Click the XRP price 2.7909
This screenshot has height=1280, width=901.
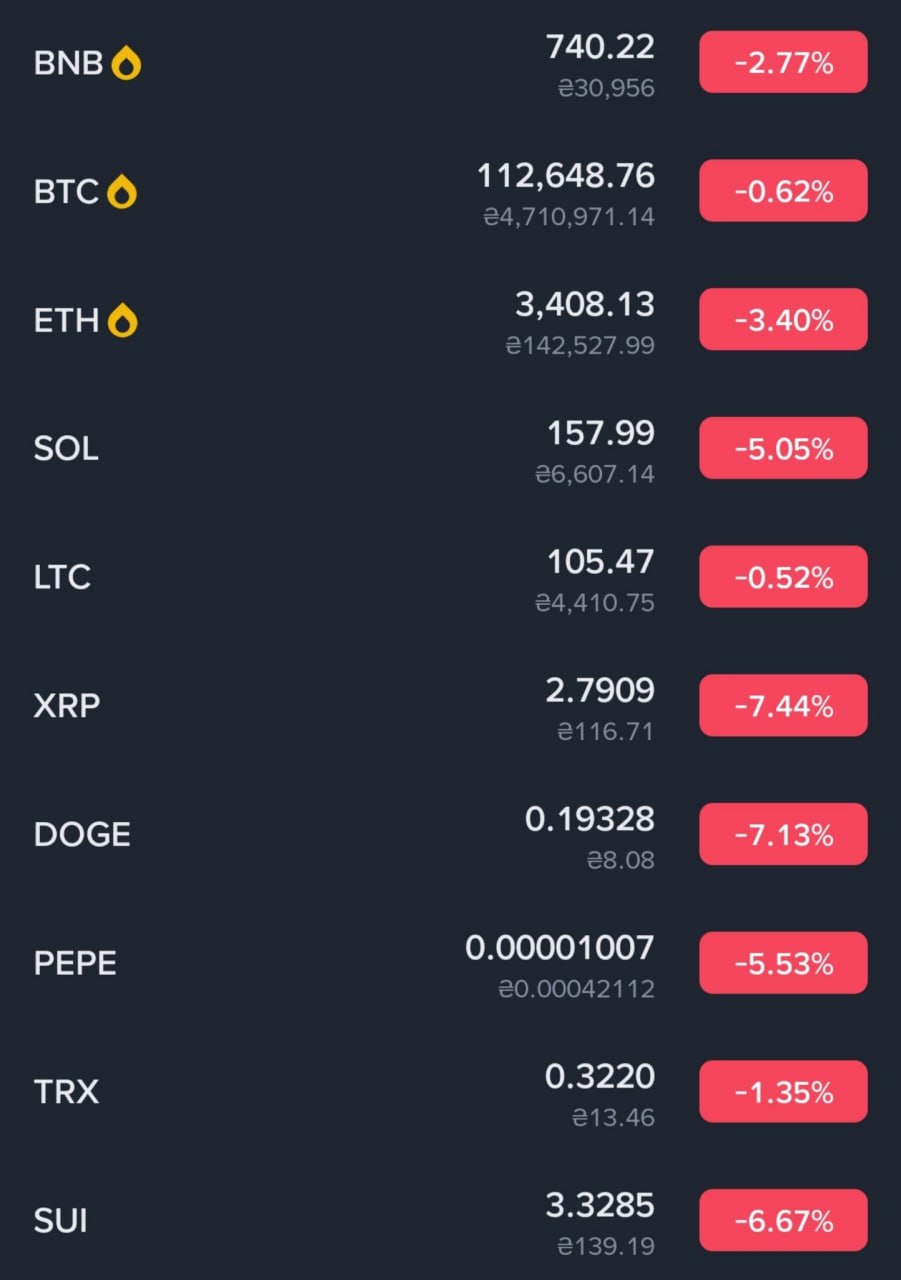pyautogui.click(x=601, y=690)
